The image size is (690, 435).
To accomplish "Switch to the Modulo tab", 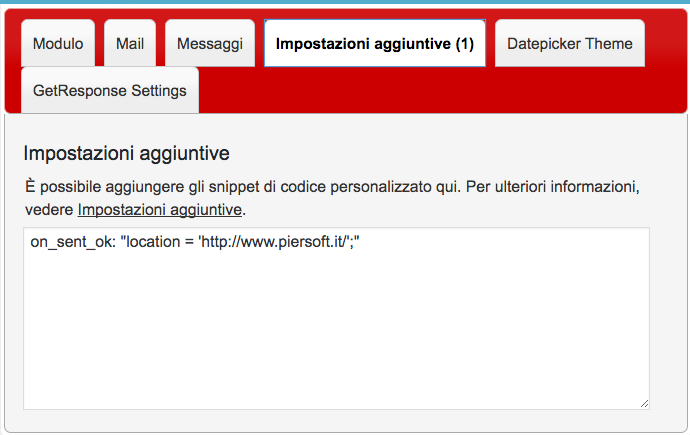I will pos(58,43).
